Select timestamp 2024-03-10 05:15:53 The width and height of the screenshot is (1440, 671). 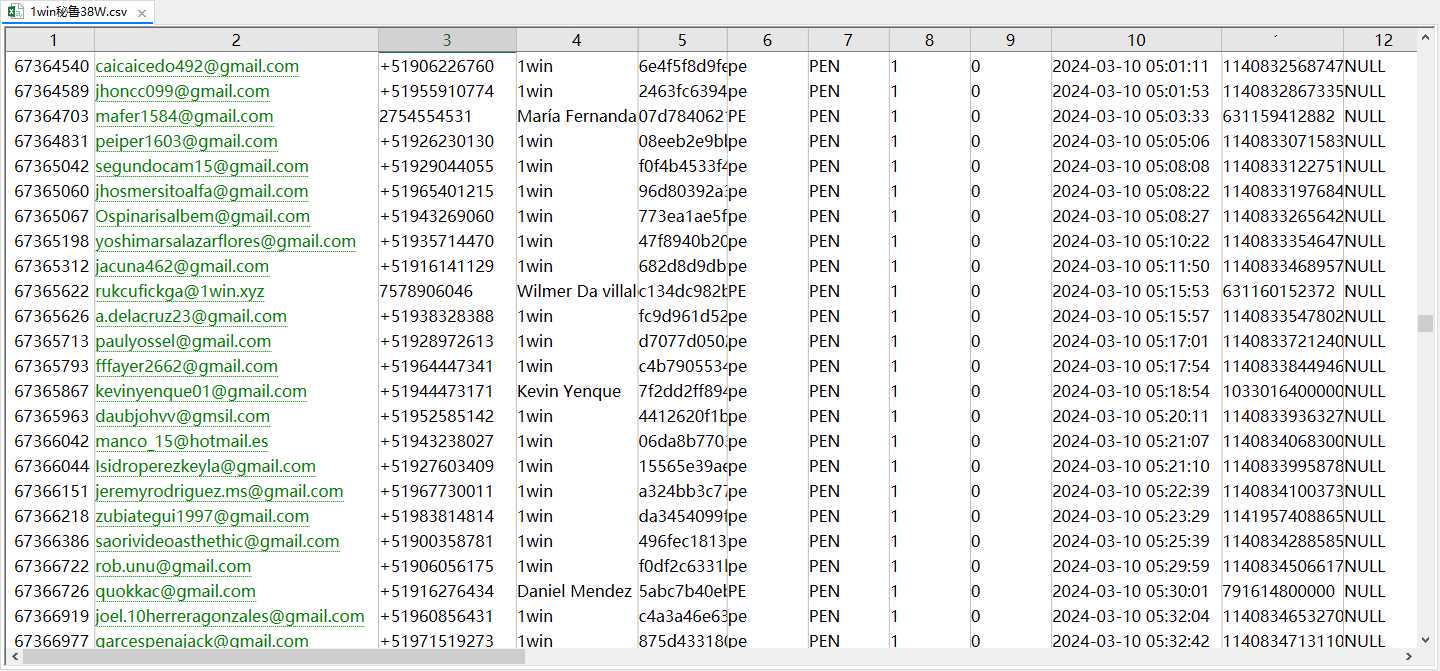(1136, 291)
